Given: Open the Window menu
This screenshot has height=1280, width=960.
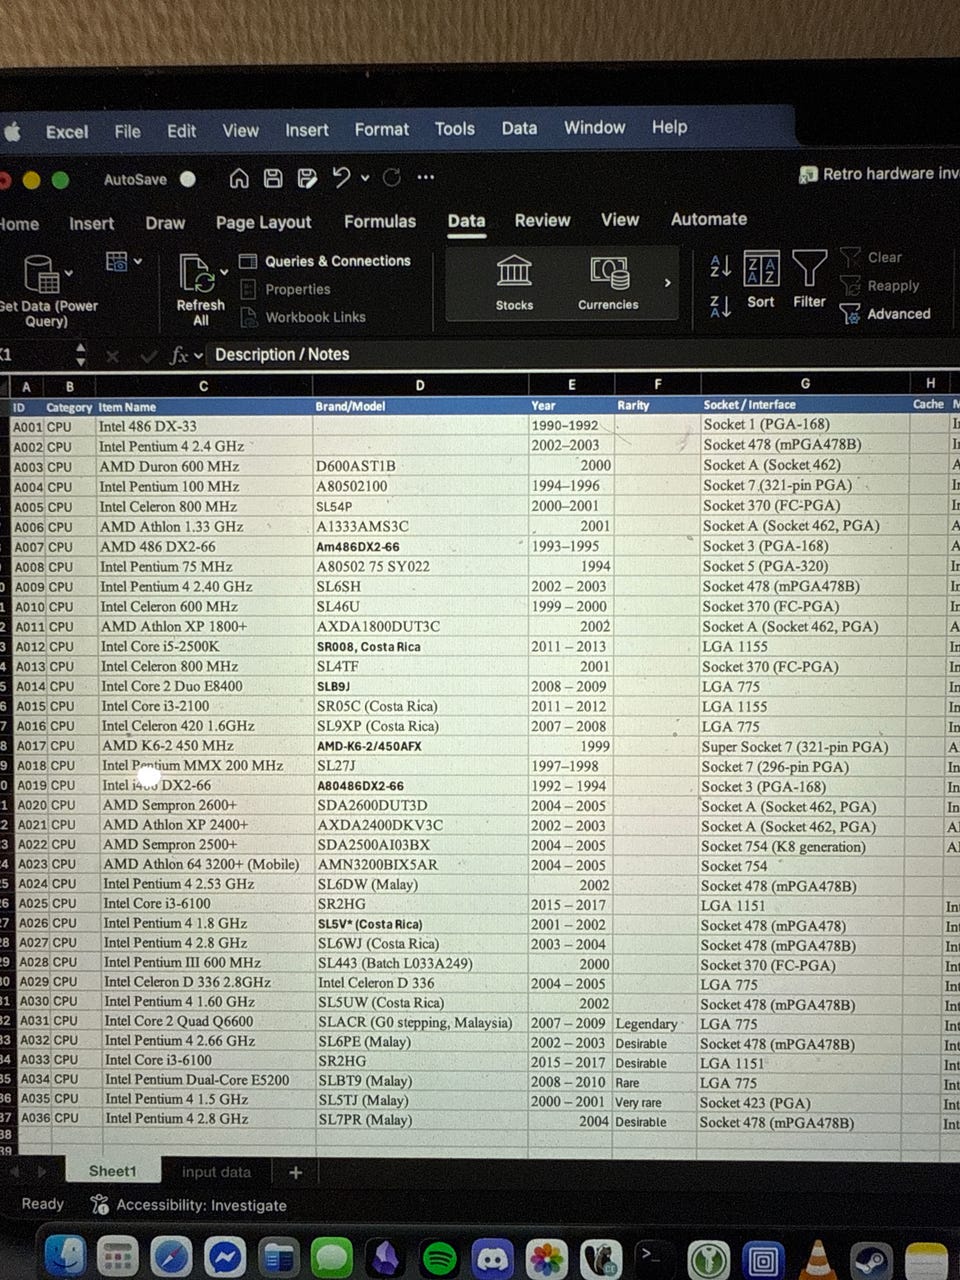Looking at the screenshot, I should pos(594,127).
